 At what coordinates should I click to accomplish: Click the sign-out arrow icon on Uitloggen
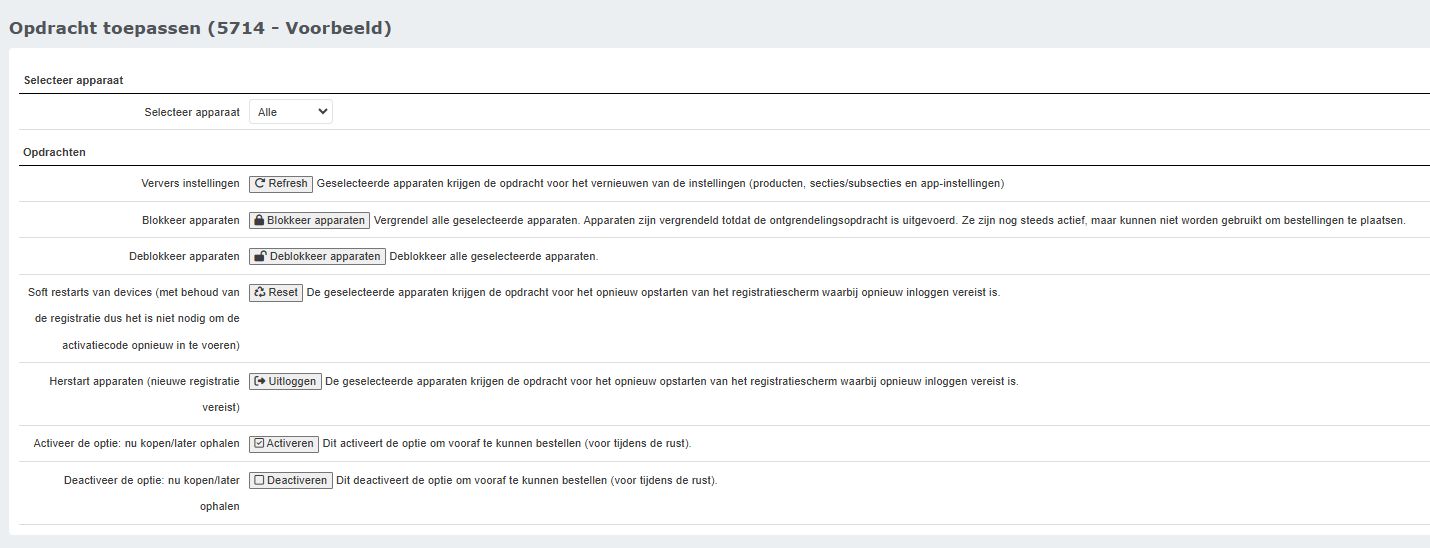point(260,381)
